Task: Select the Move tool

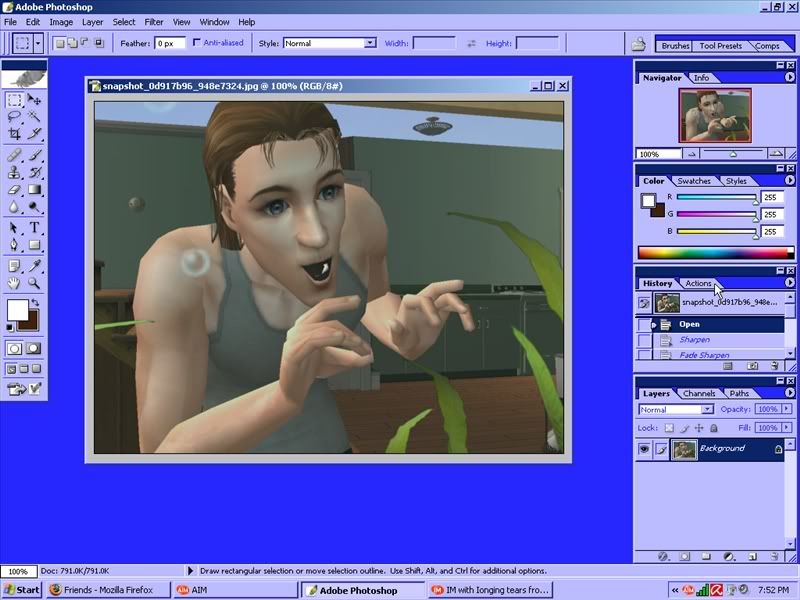Action: pyautogui.click(x=34, y=99)
